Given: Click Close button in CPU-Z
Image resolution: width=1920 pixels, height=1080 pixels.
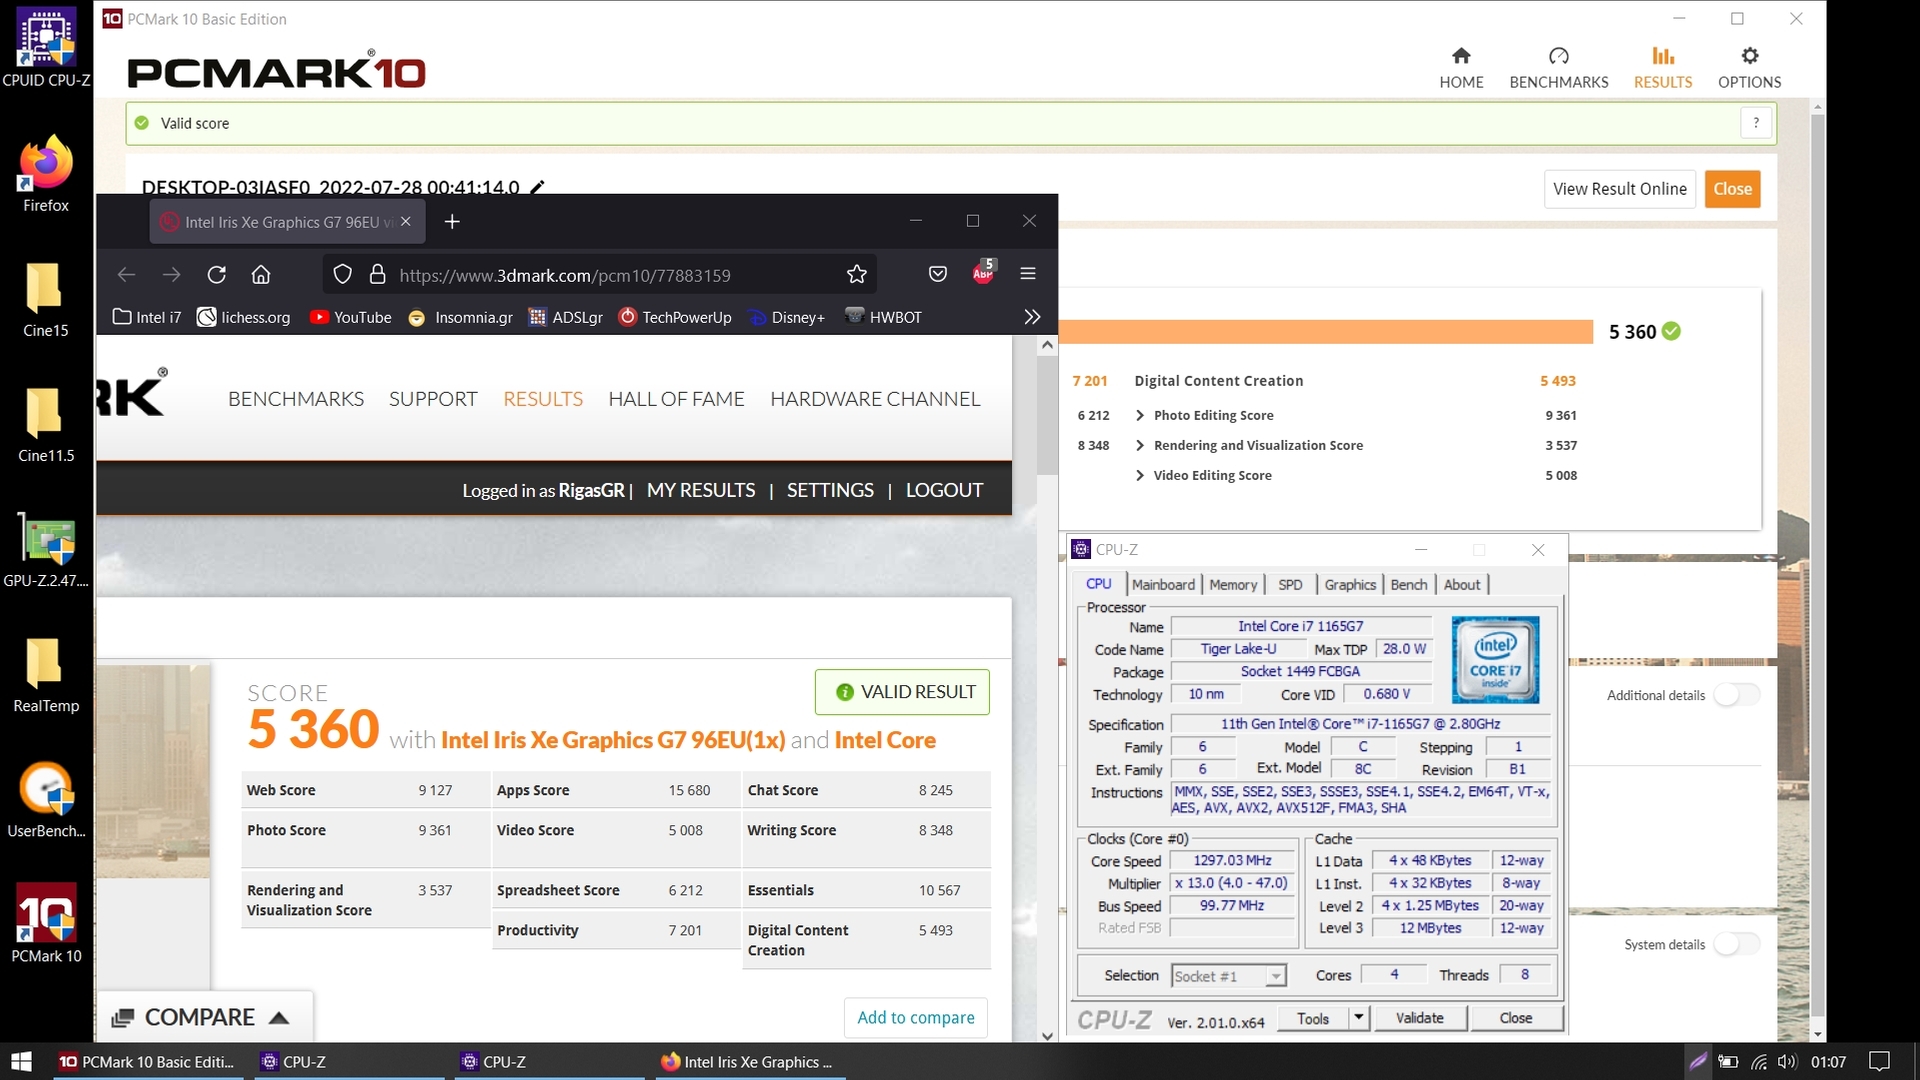Looking at the screenshot, I should click(1515, 1018).
